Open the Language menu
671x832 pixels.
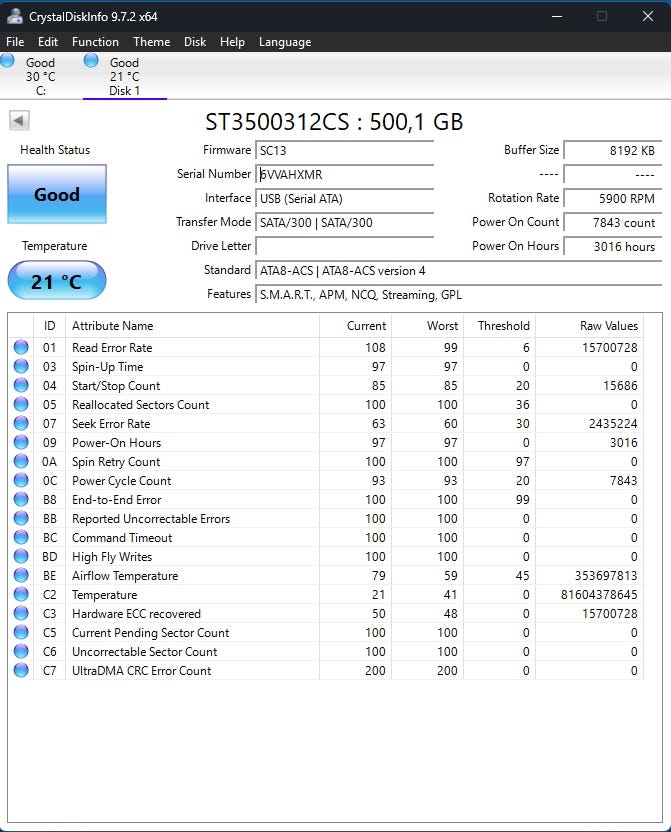point(285,42)
